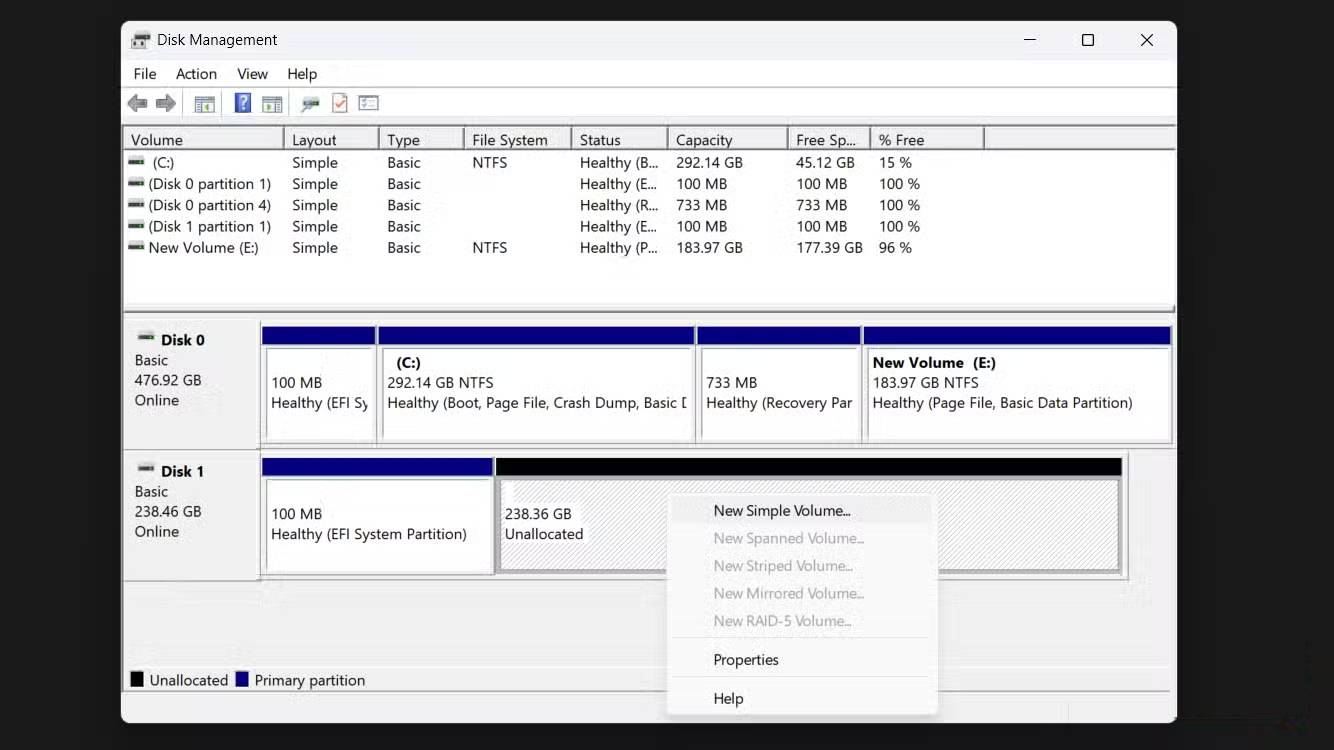Click the Forward navigation arrow in the toolbar
Screen dimensions: 1334x750
165,103
